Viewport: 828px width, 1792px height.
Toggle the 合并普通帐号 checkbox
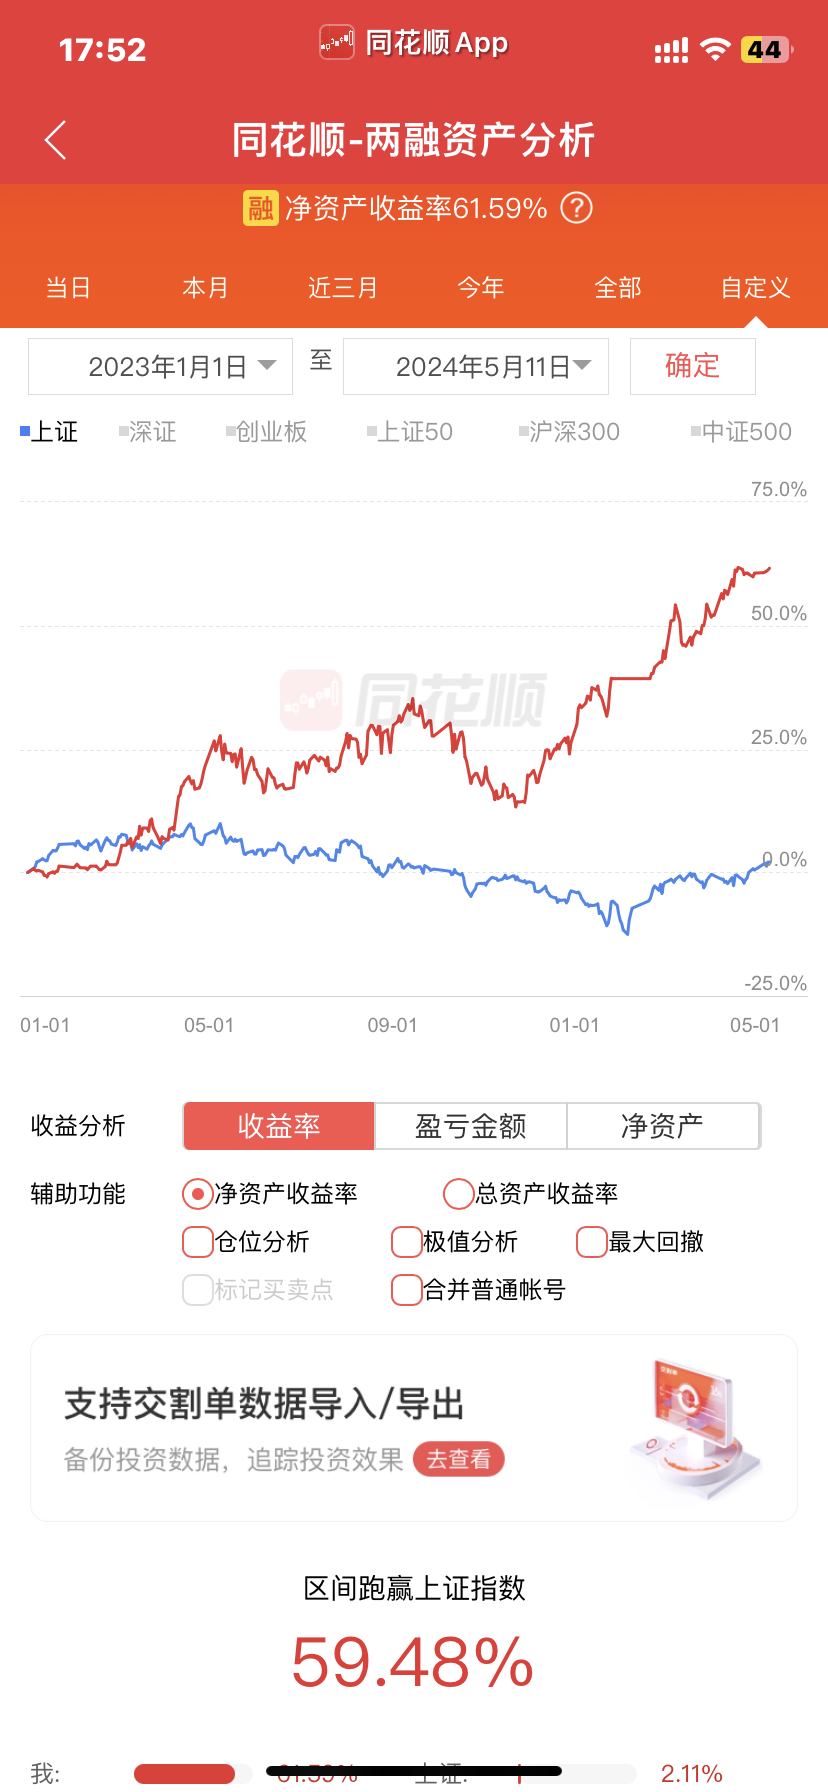(406, 1290)
